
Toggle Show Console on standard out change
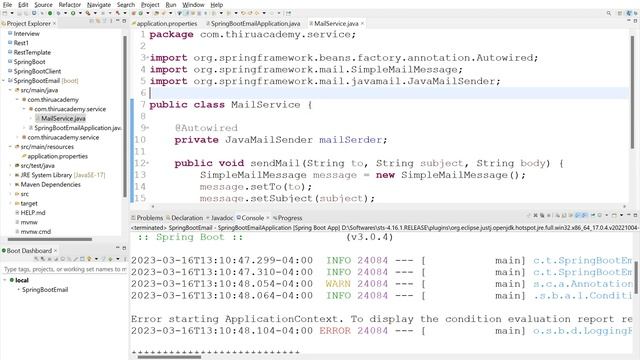pyautogui.click(x=577, y=215)
